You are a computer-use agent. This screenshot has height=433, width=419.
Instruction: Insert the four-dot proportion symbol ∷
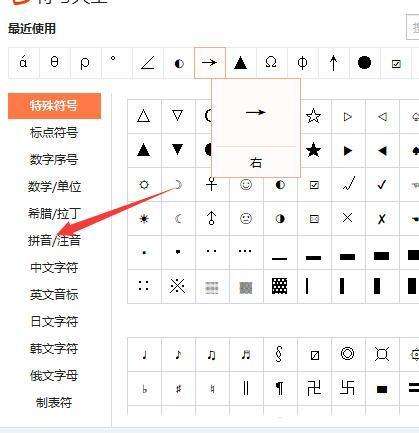pos(144,286)
